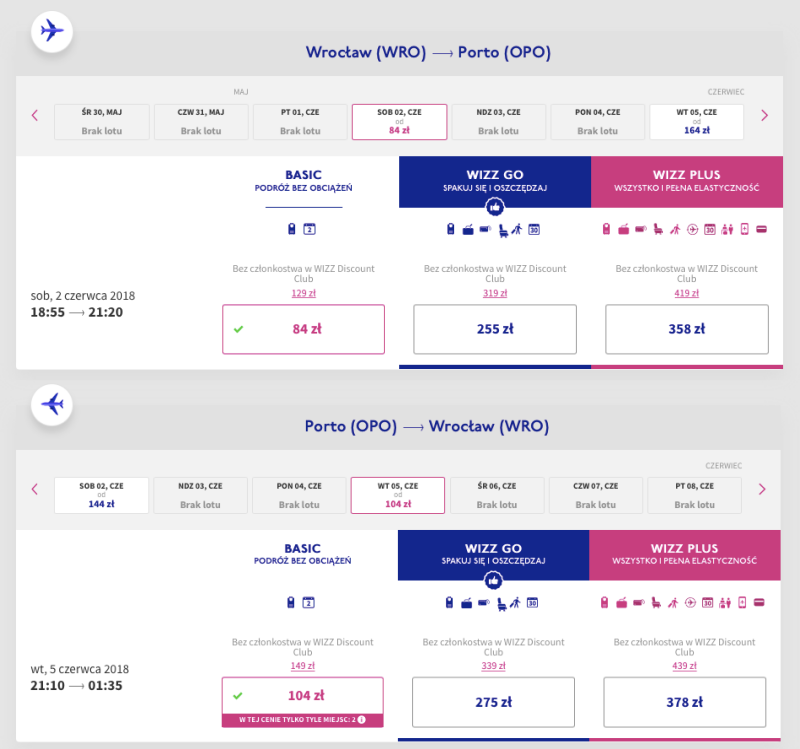Screen dimensions: 800x749
Task: Select return date SOB 02, CZE 144 zł
Action: pyautogui.click(x=102, y=495)
